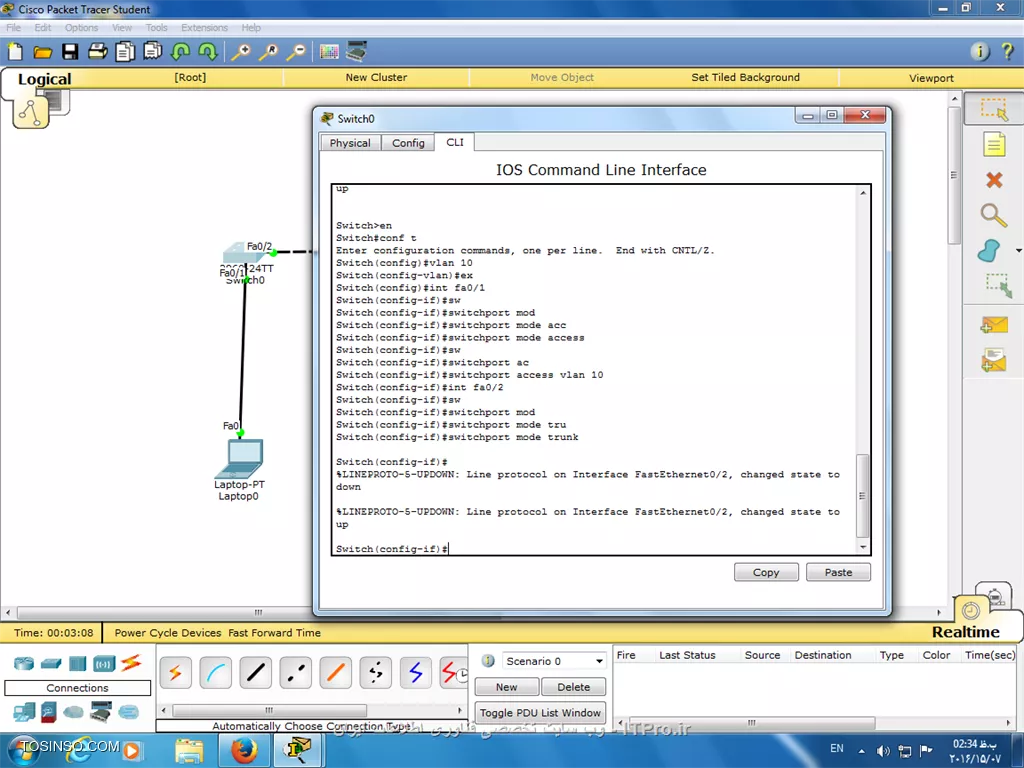1024x768 pixels.
Task: Click the Print toolbar icon
Action: point(97,52)
